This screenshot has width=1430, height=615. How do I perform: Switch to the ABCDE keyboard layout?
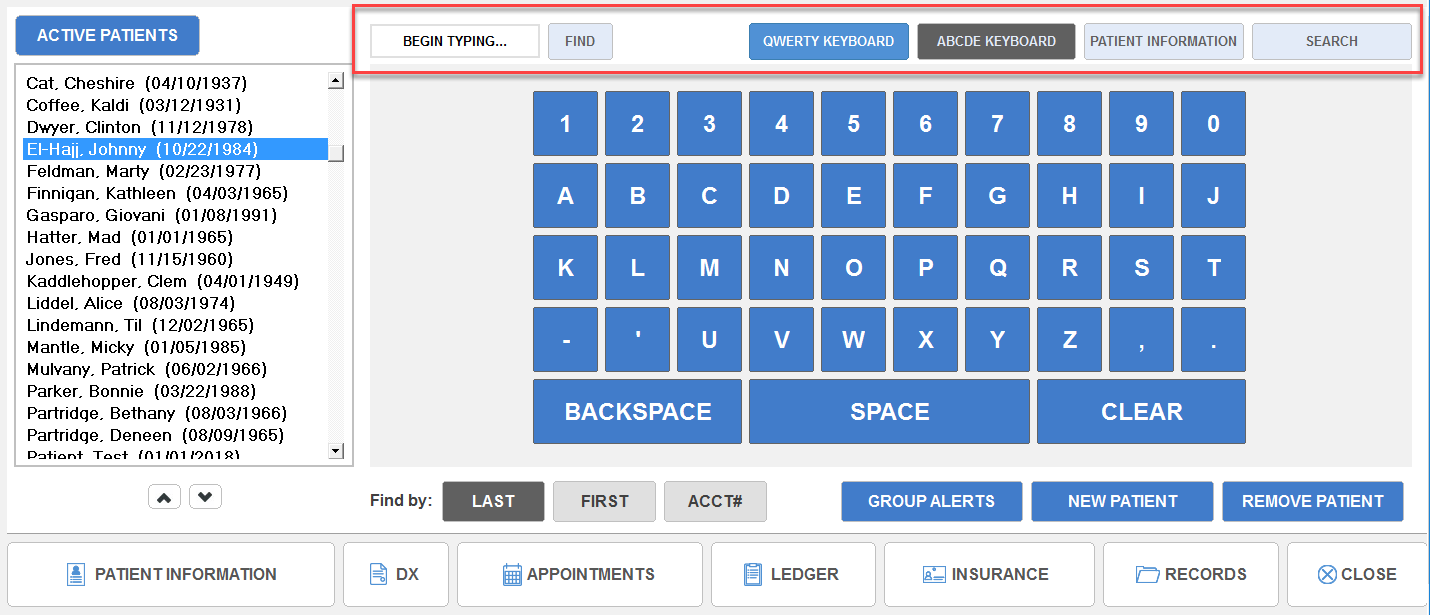(x=996, y=41)
